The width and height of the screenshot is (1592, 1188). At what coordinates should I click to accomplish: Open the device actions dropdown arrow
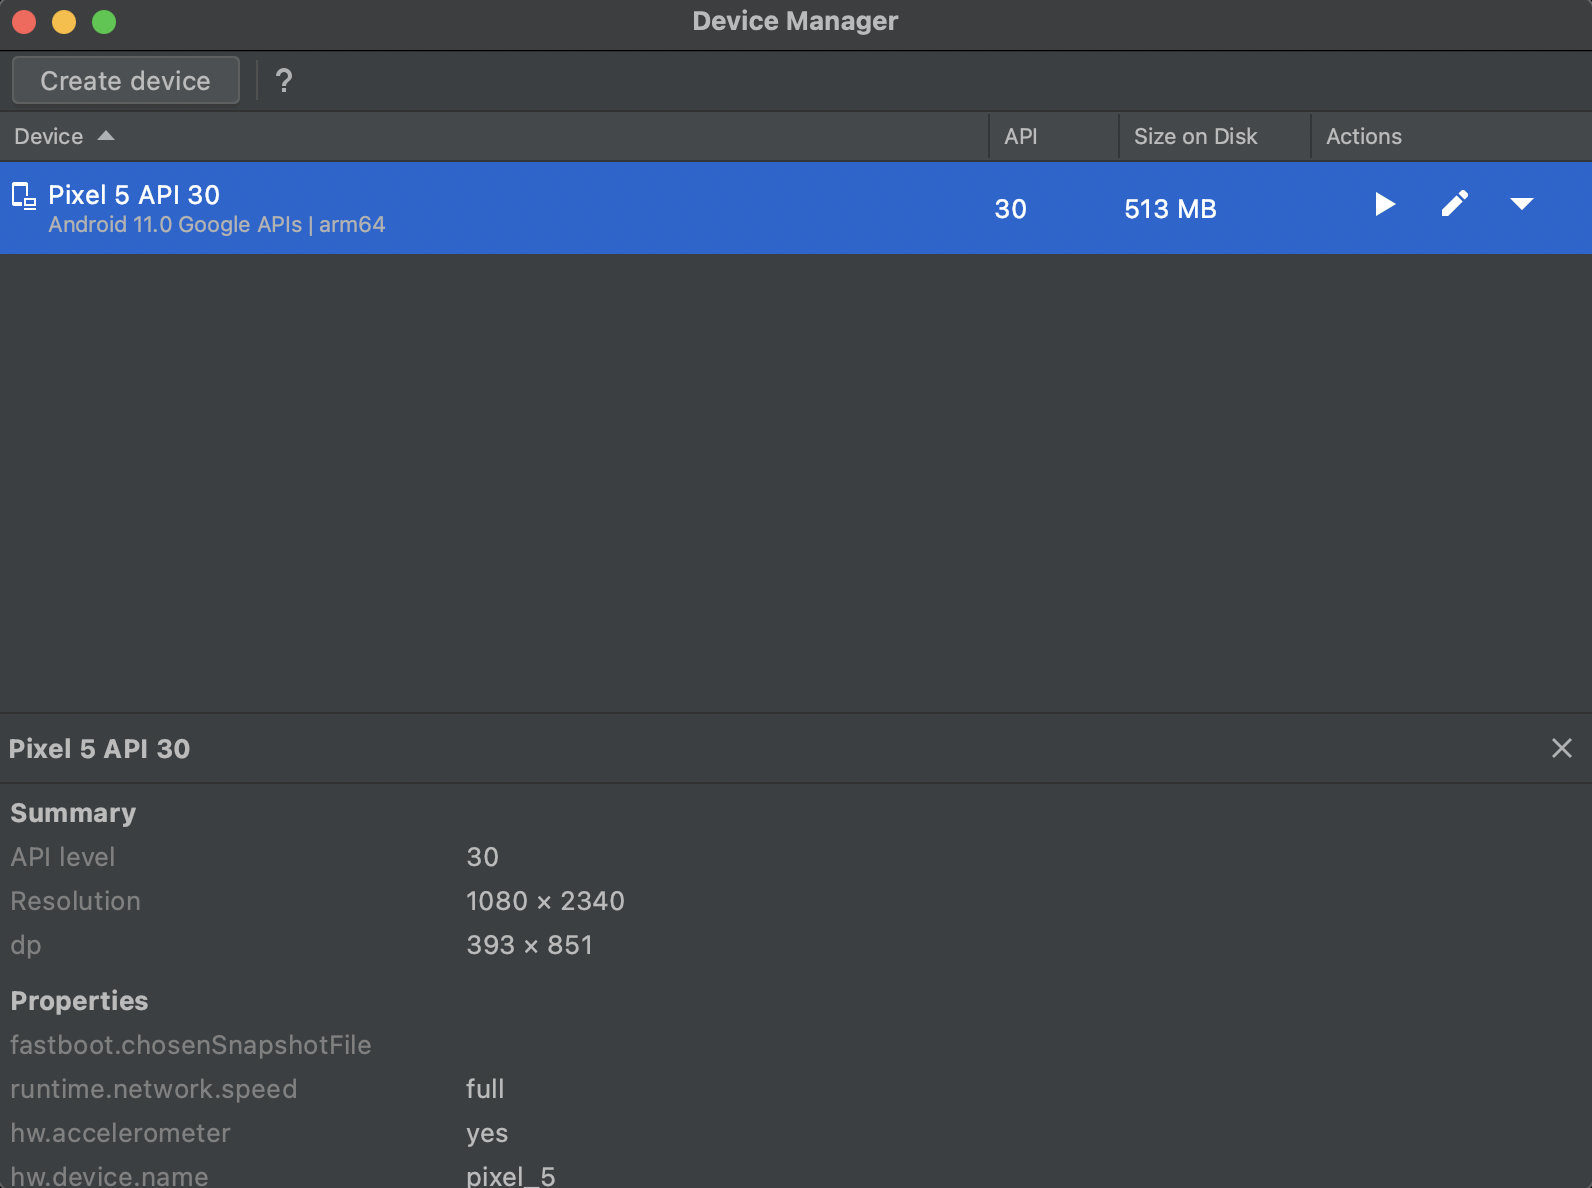tap(1522, 204)
